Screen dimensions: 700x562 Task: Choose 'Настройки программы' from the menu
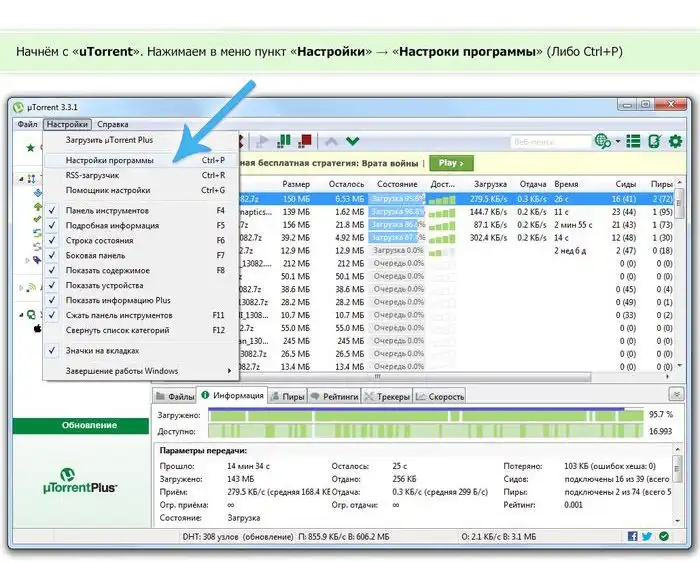[140, 160]
